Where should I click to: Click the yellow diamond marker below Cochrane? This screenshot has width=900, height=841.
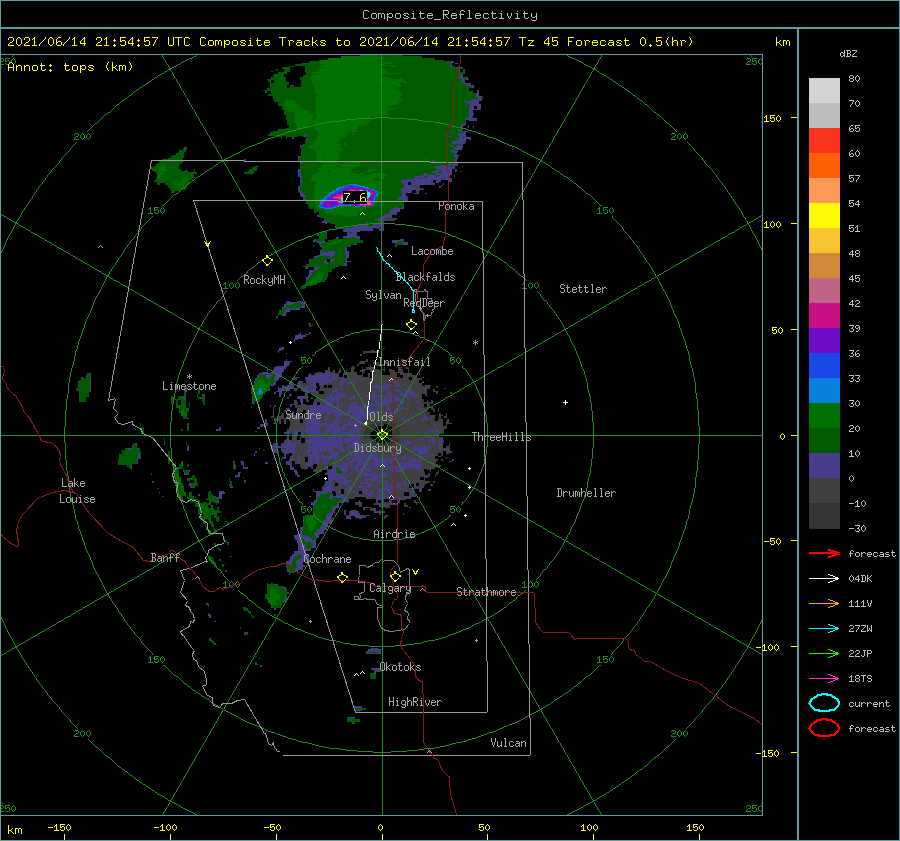click(x=343, y=577)
